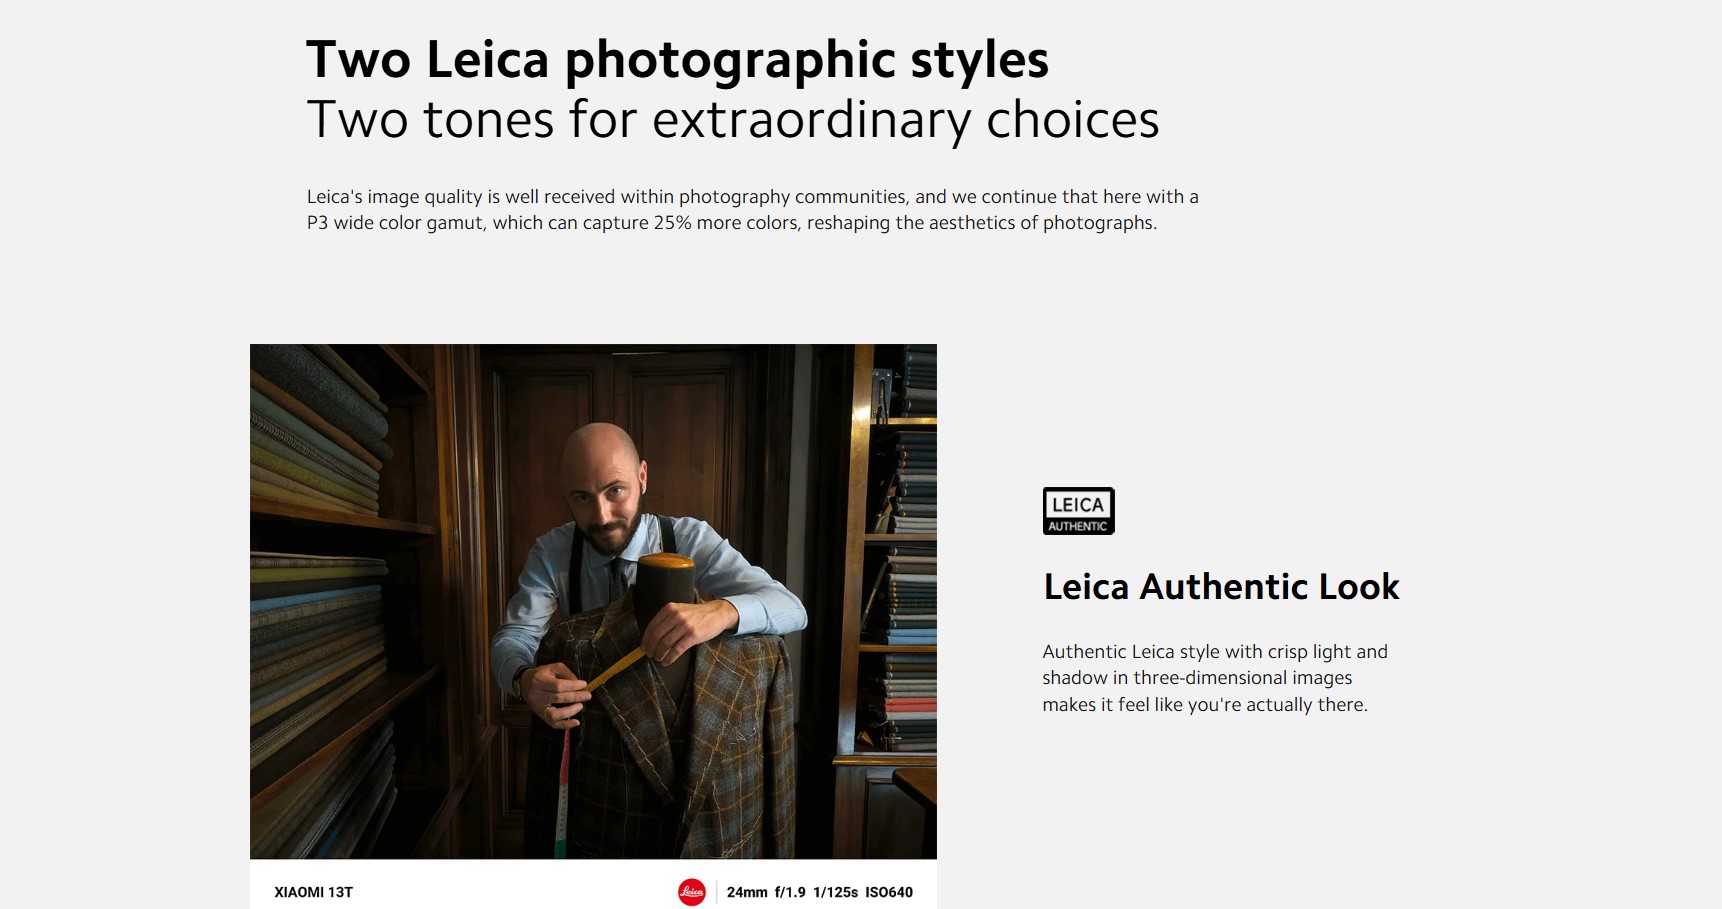Click the "24mm" focal length text
1722x909 pixels.
point(747,892)
